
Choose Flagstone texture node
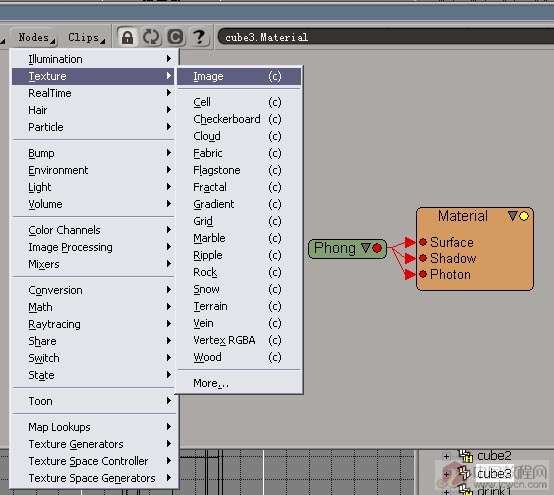click(x=239, y=170)
